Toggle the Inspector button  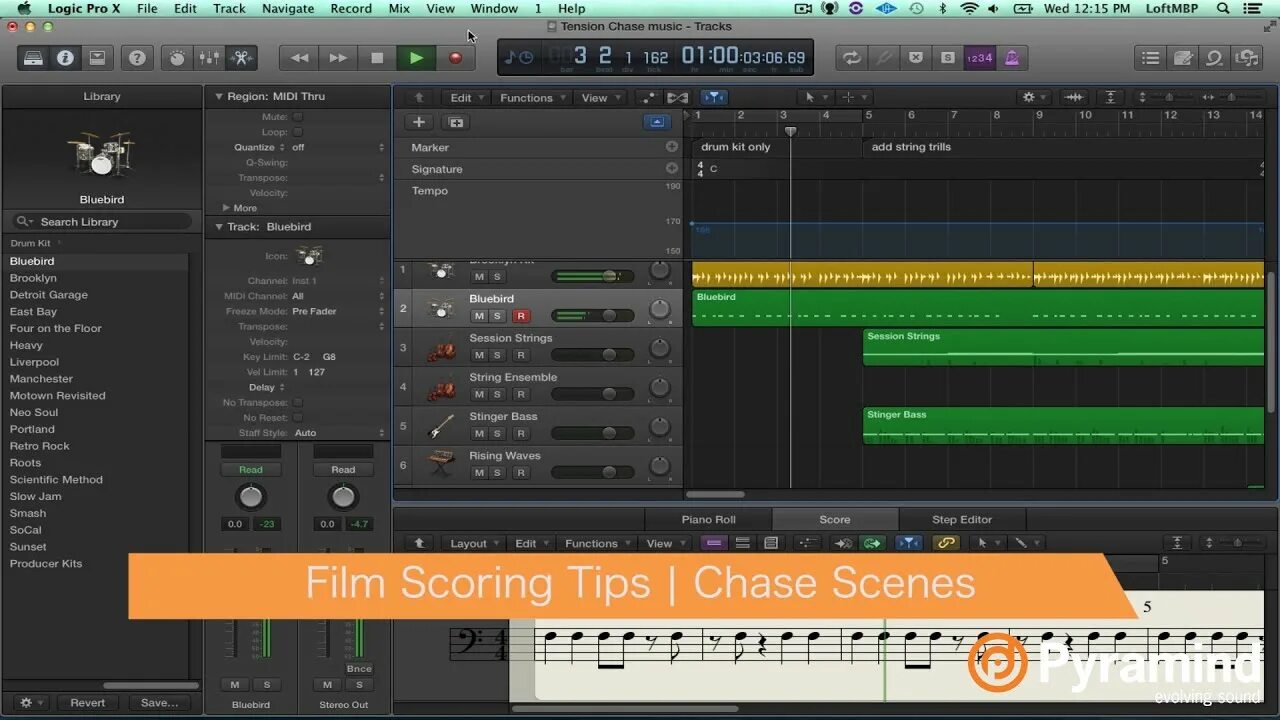(65, 58)
